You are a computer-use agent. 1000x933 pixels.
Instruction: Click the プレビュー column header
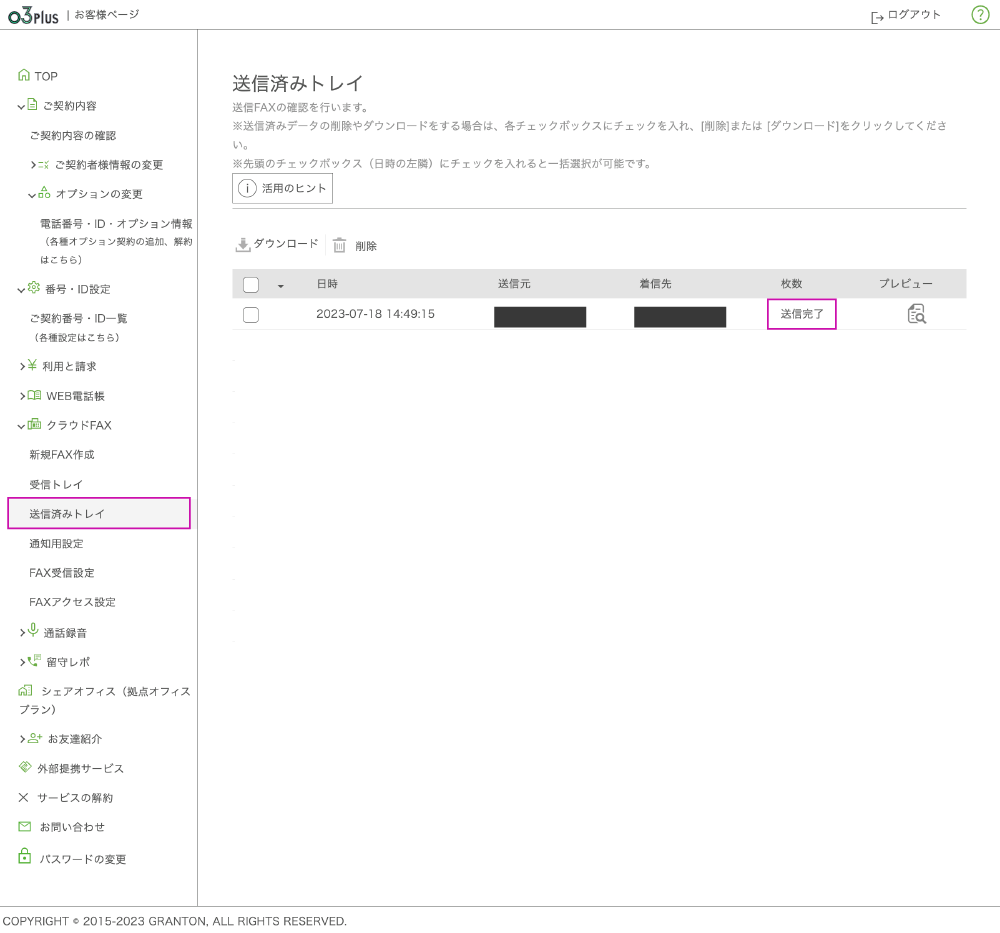coord(906,284)
